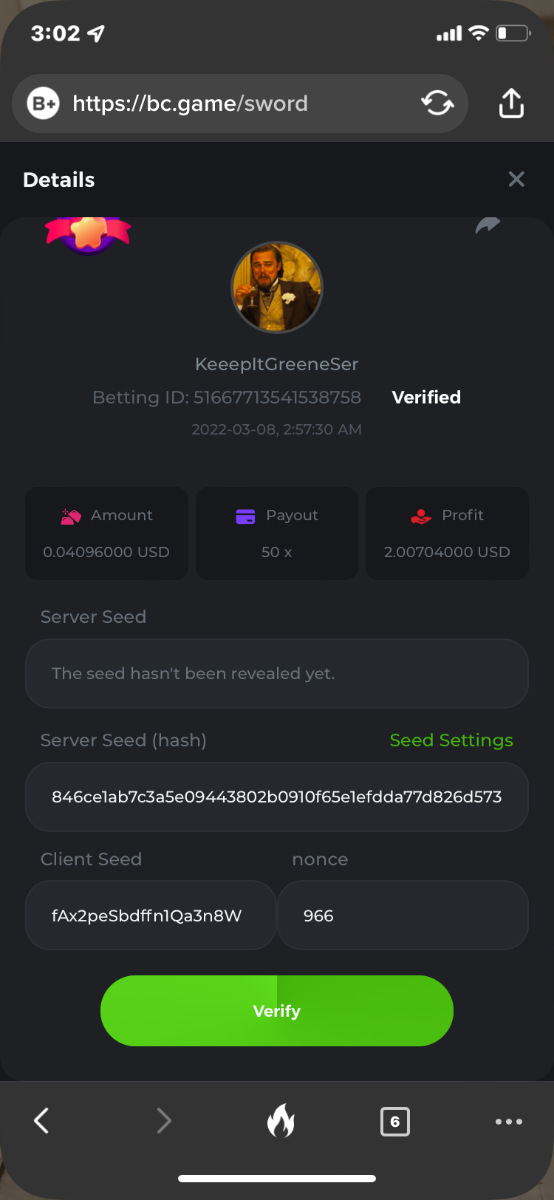The width and height of the screenshot is (554, 1200).
Task: Open the tab switcher showing 6 tabs
Action: (x=395, y=1122)
